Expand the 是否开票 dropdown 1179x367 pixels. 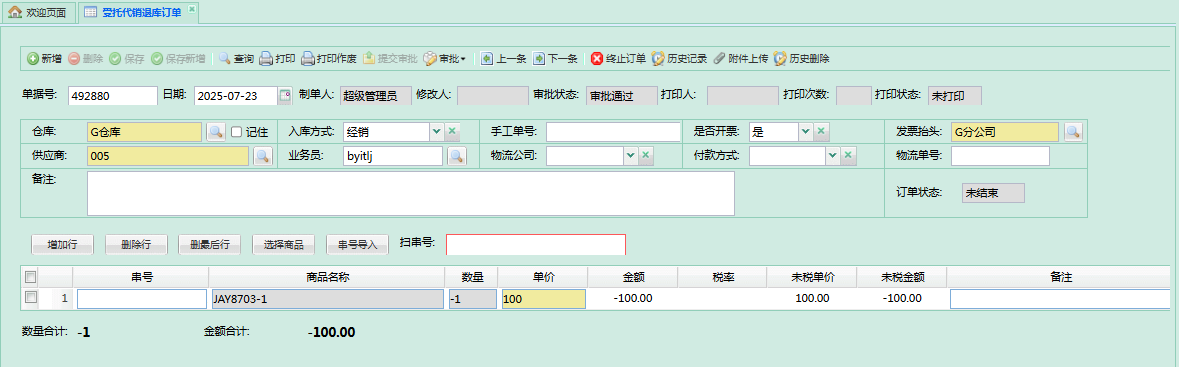coord(805,132)
